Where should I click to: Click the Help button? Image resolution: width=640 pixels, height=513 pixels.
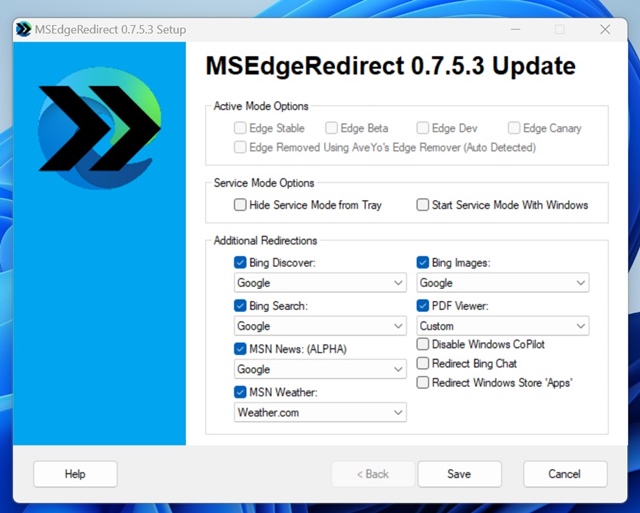pyautogui.click(x=75, y=474)
